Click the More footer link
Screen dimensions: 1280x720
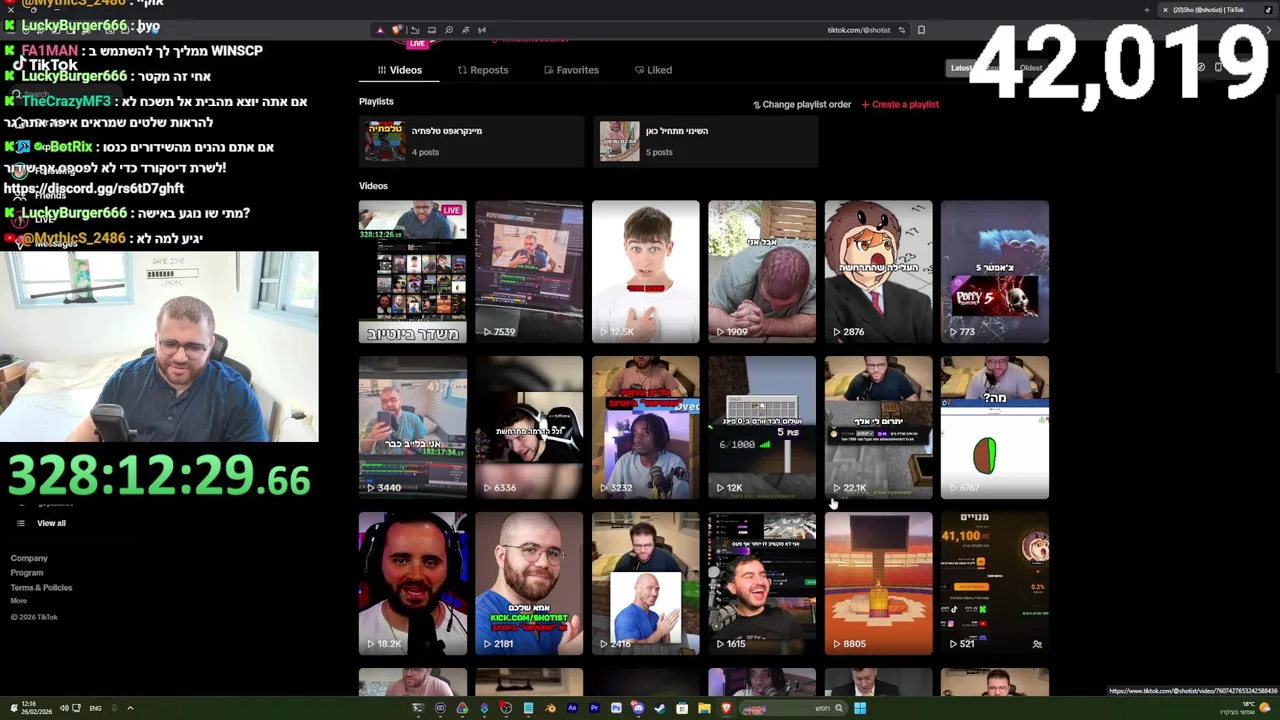(x=19, y=601)
